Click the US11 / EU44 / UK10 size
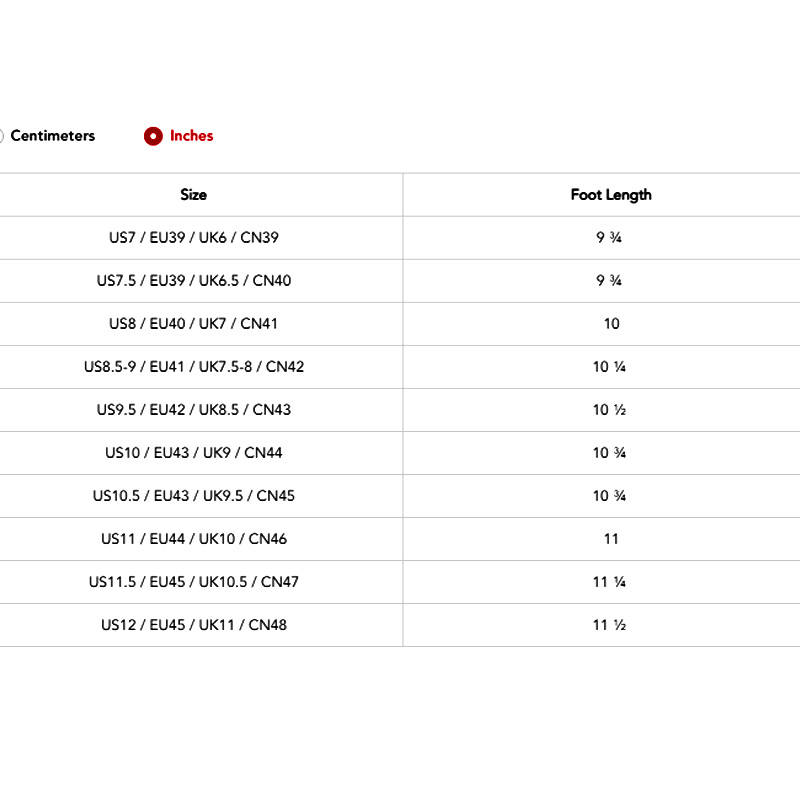The height and width of the screenshot is (800, 800). (194, 539)
